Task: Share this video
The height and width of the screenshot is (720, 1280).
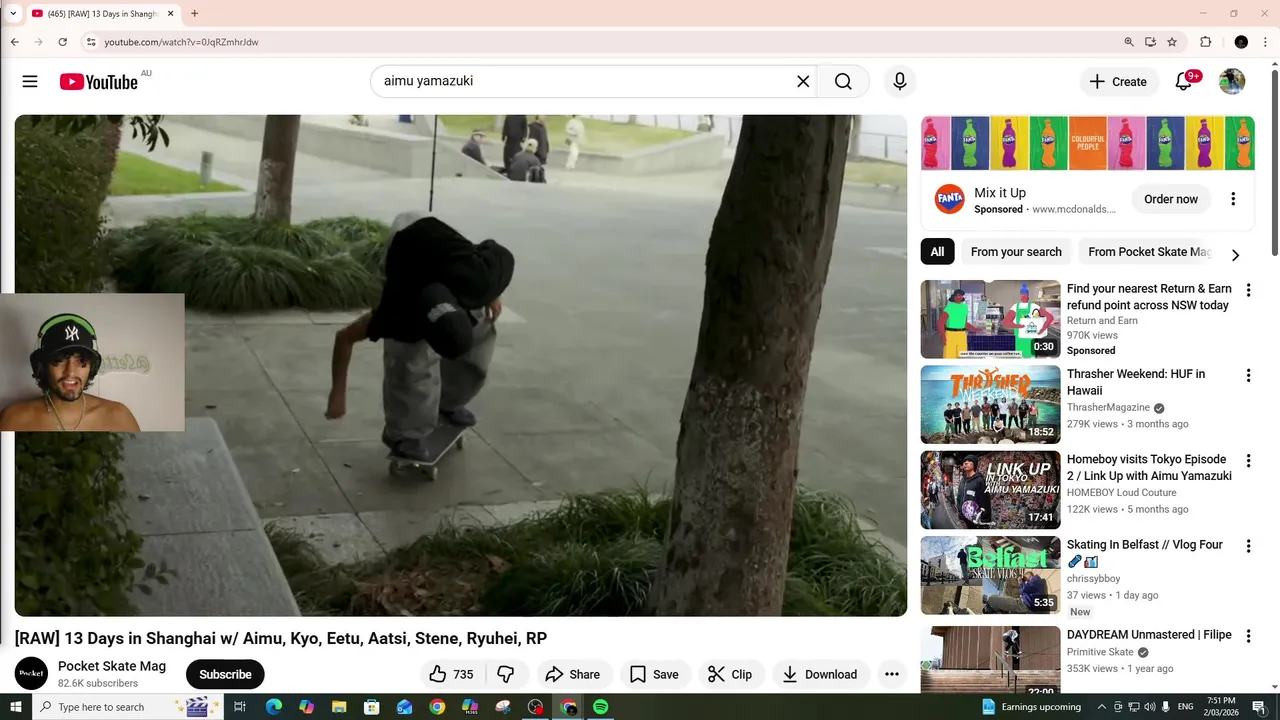Action: tap(573, 674)
